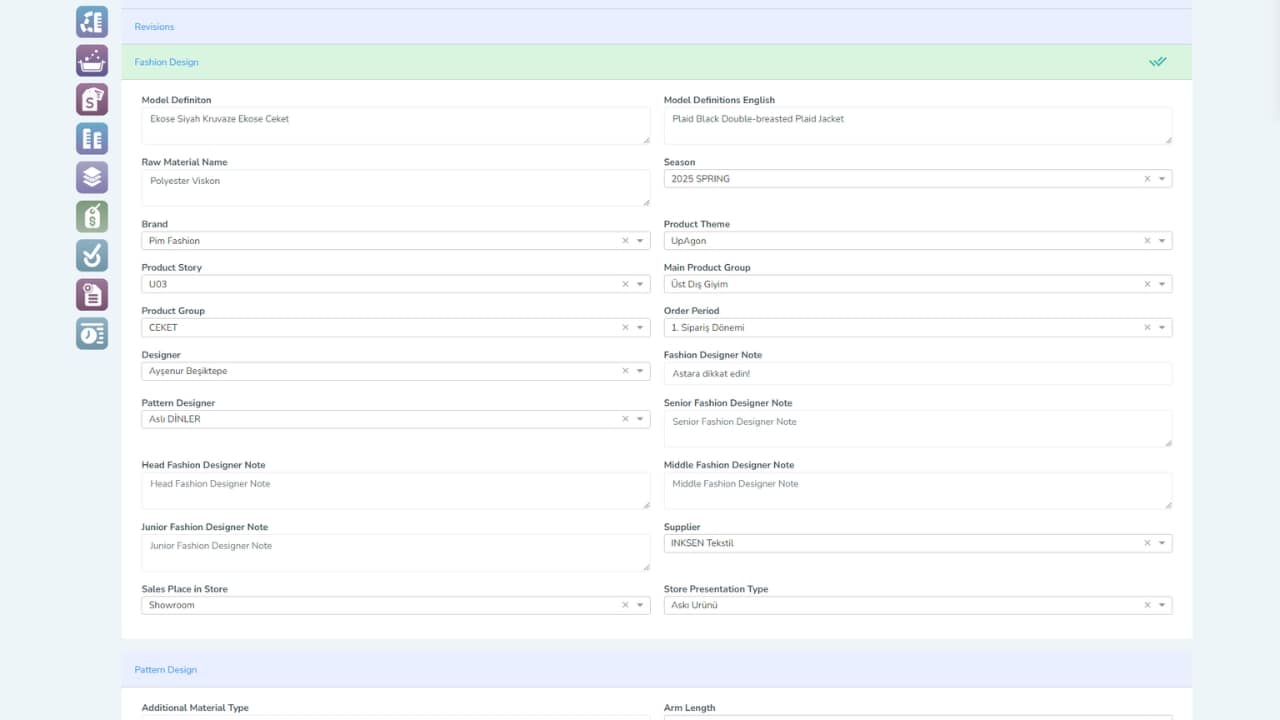The height and width of the screenshot is (720, 1280).
Task: Click the wash basin icon in sidebar
Action: click(92, 61)
